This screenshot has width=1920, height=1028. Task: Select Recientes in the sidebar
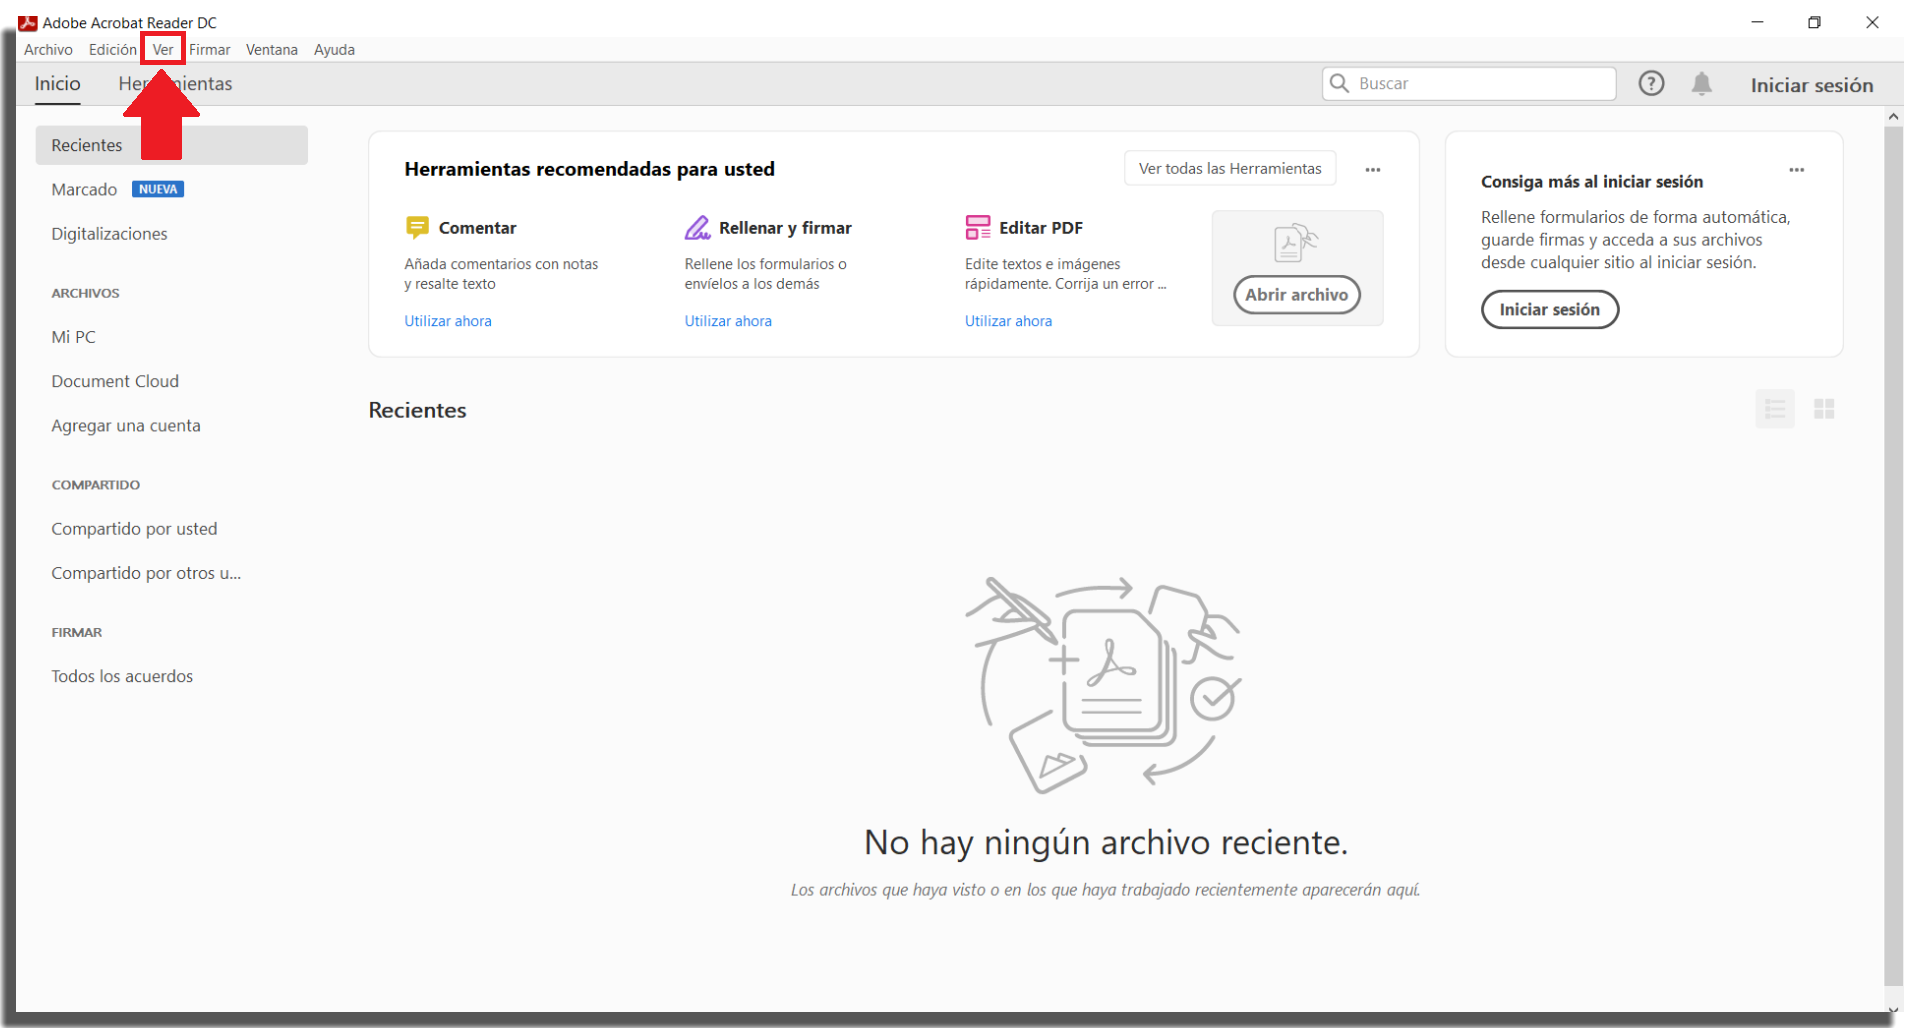point(171,145)
